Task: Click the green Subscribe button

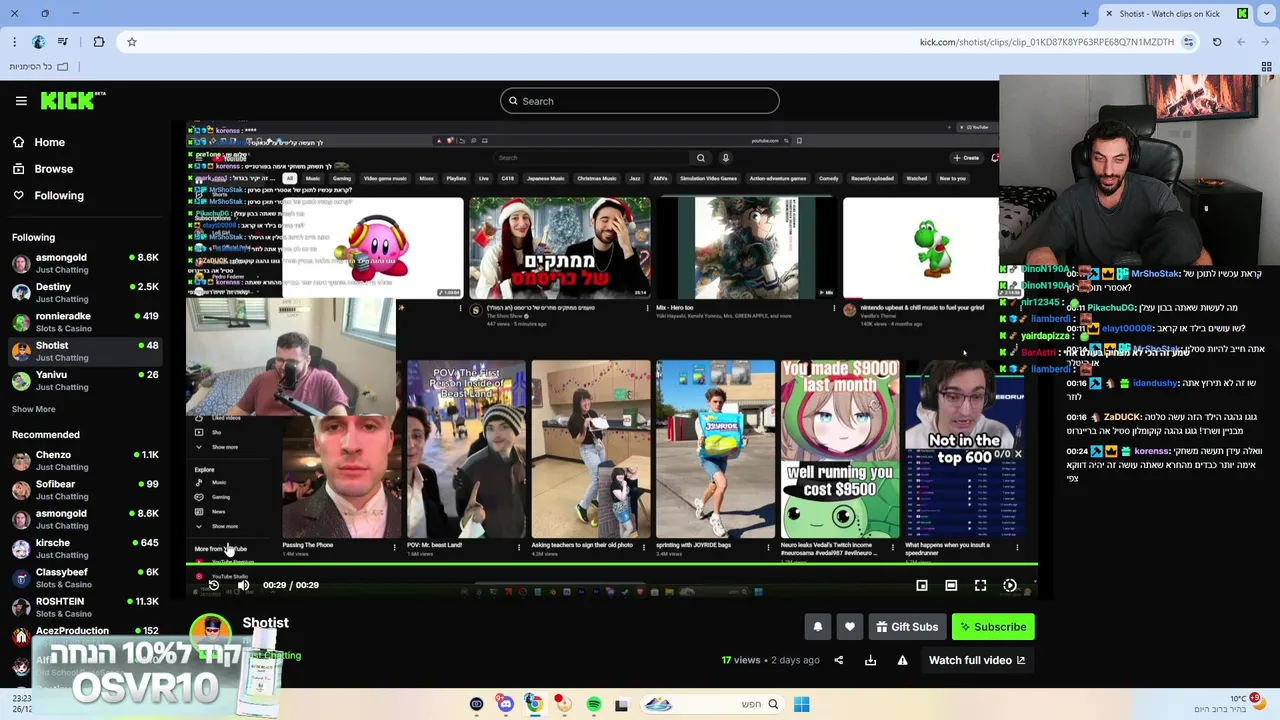Action: point(993,627)
